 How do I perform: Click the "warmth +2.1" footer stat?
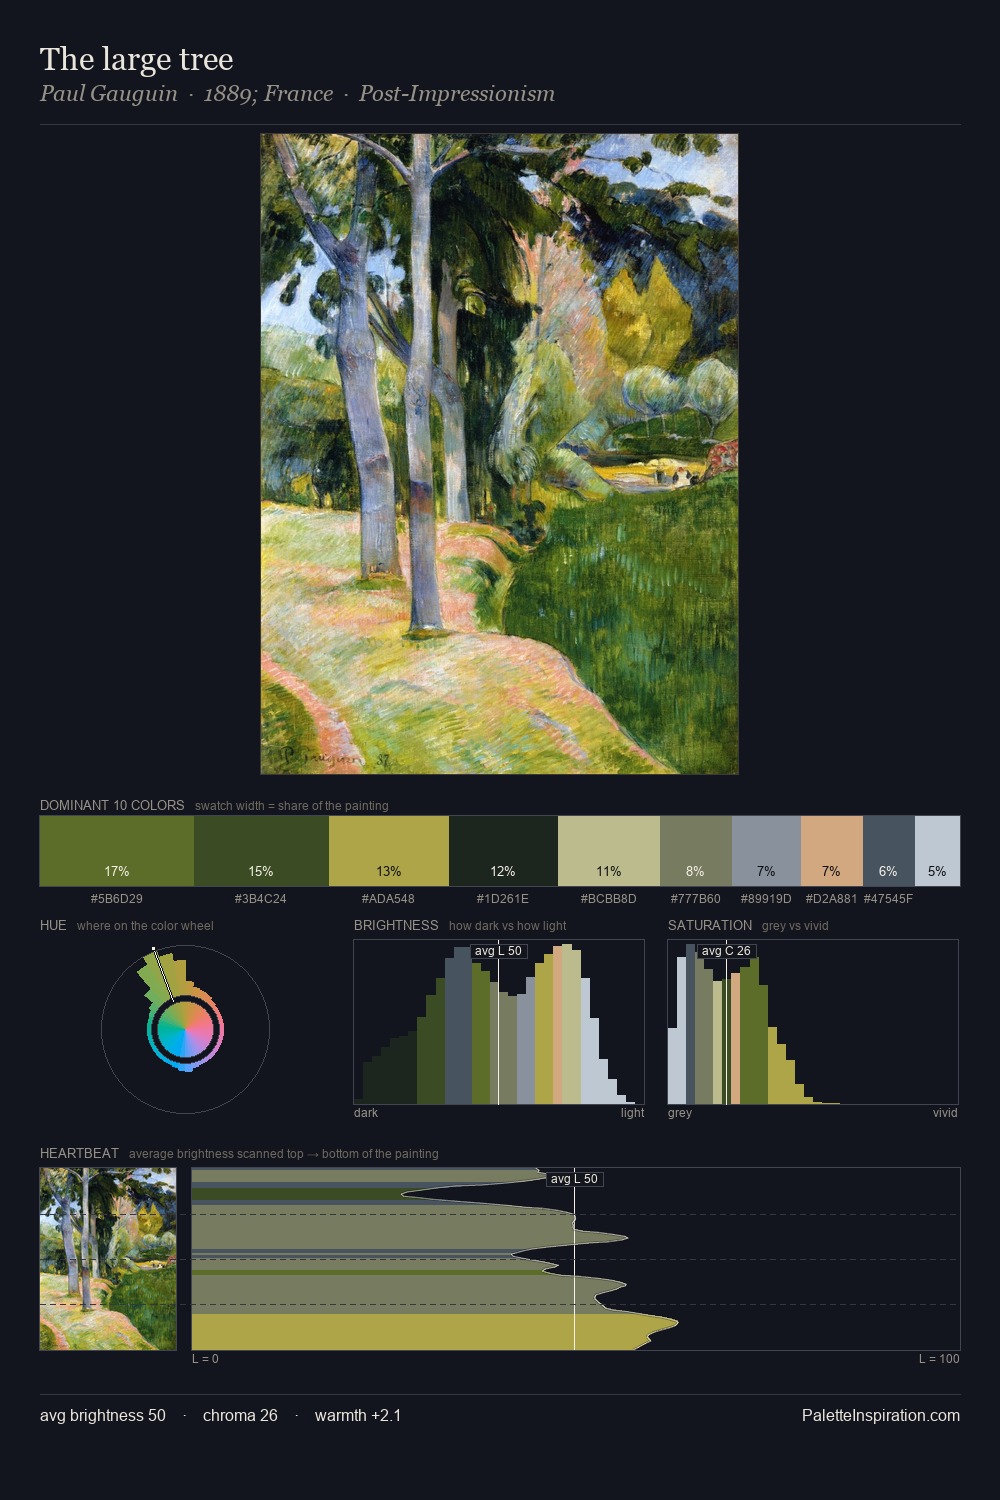[358, 1416]
